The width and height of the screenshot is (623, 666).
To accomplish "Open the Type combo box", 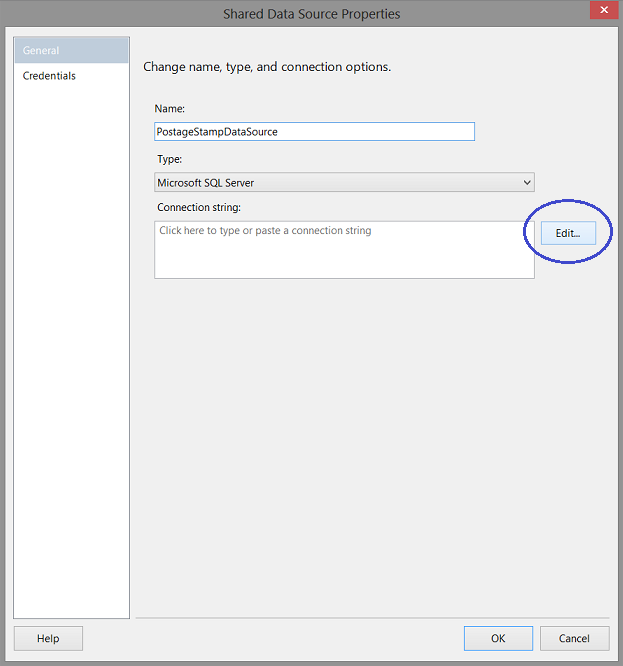I will click(344, 183).
